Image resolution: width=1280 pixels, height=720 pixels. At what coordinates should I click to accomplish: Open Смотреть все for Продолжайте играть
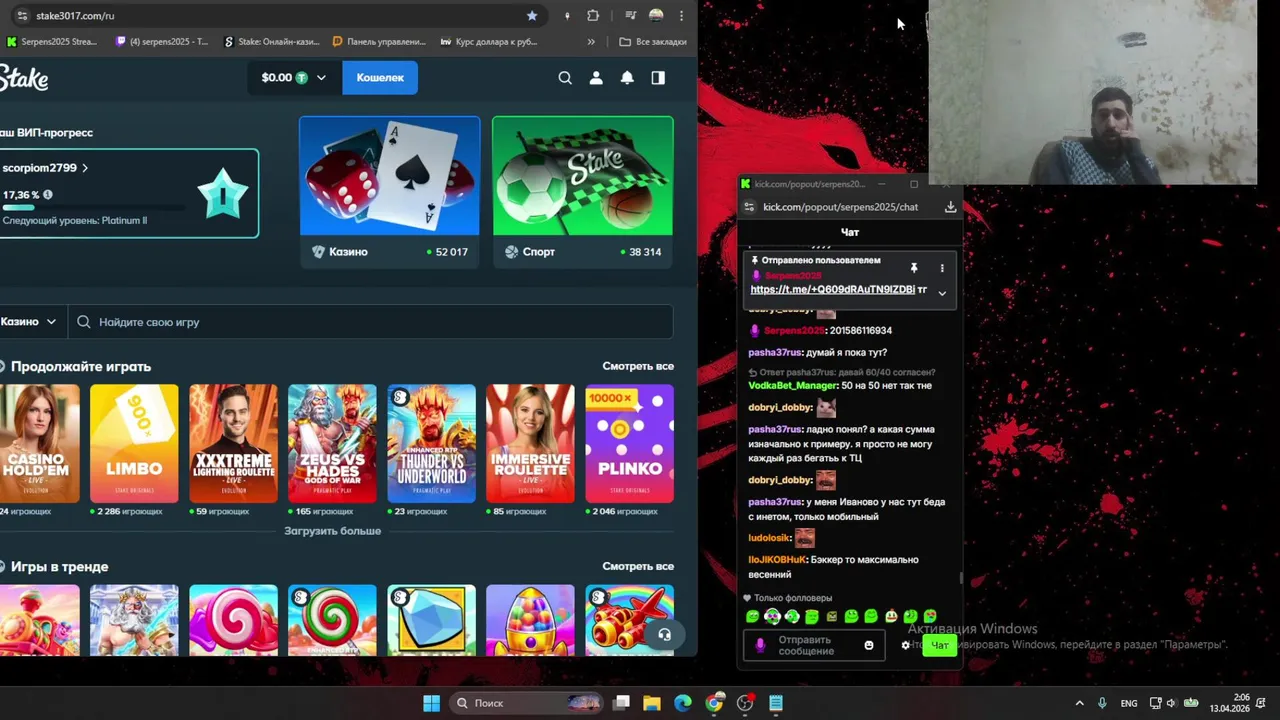point(638,366)
